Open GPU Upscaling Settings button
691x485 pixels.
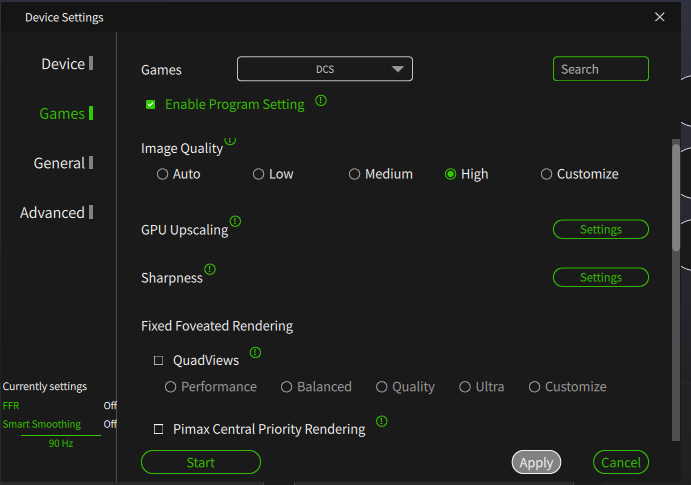point(601,230)
